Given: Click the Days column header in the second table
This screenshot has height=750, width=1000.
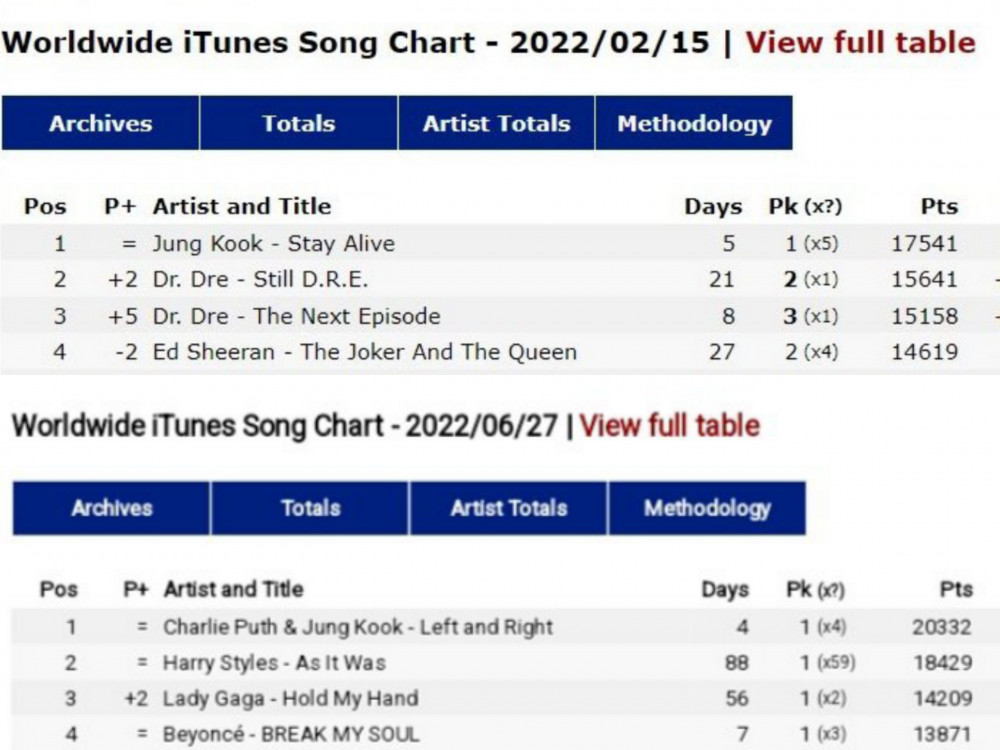Looking at the screenshot, I should pos(725,589).
